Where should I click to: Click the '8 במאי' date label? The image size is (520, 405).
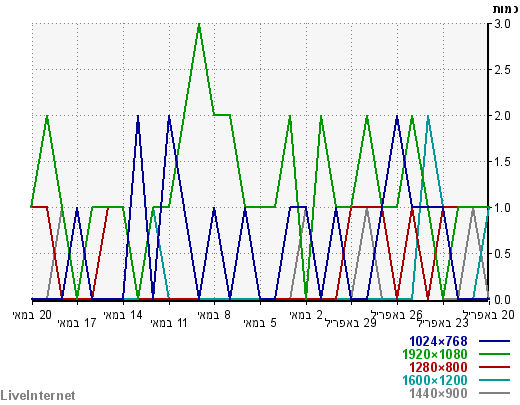[x=214, y=315]
